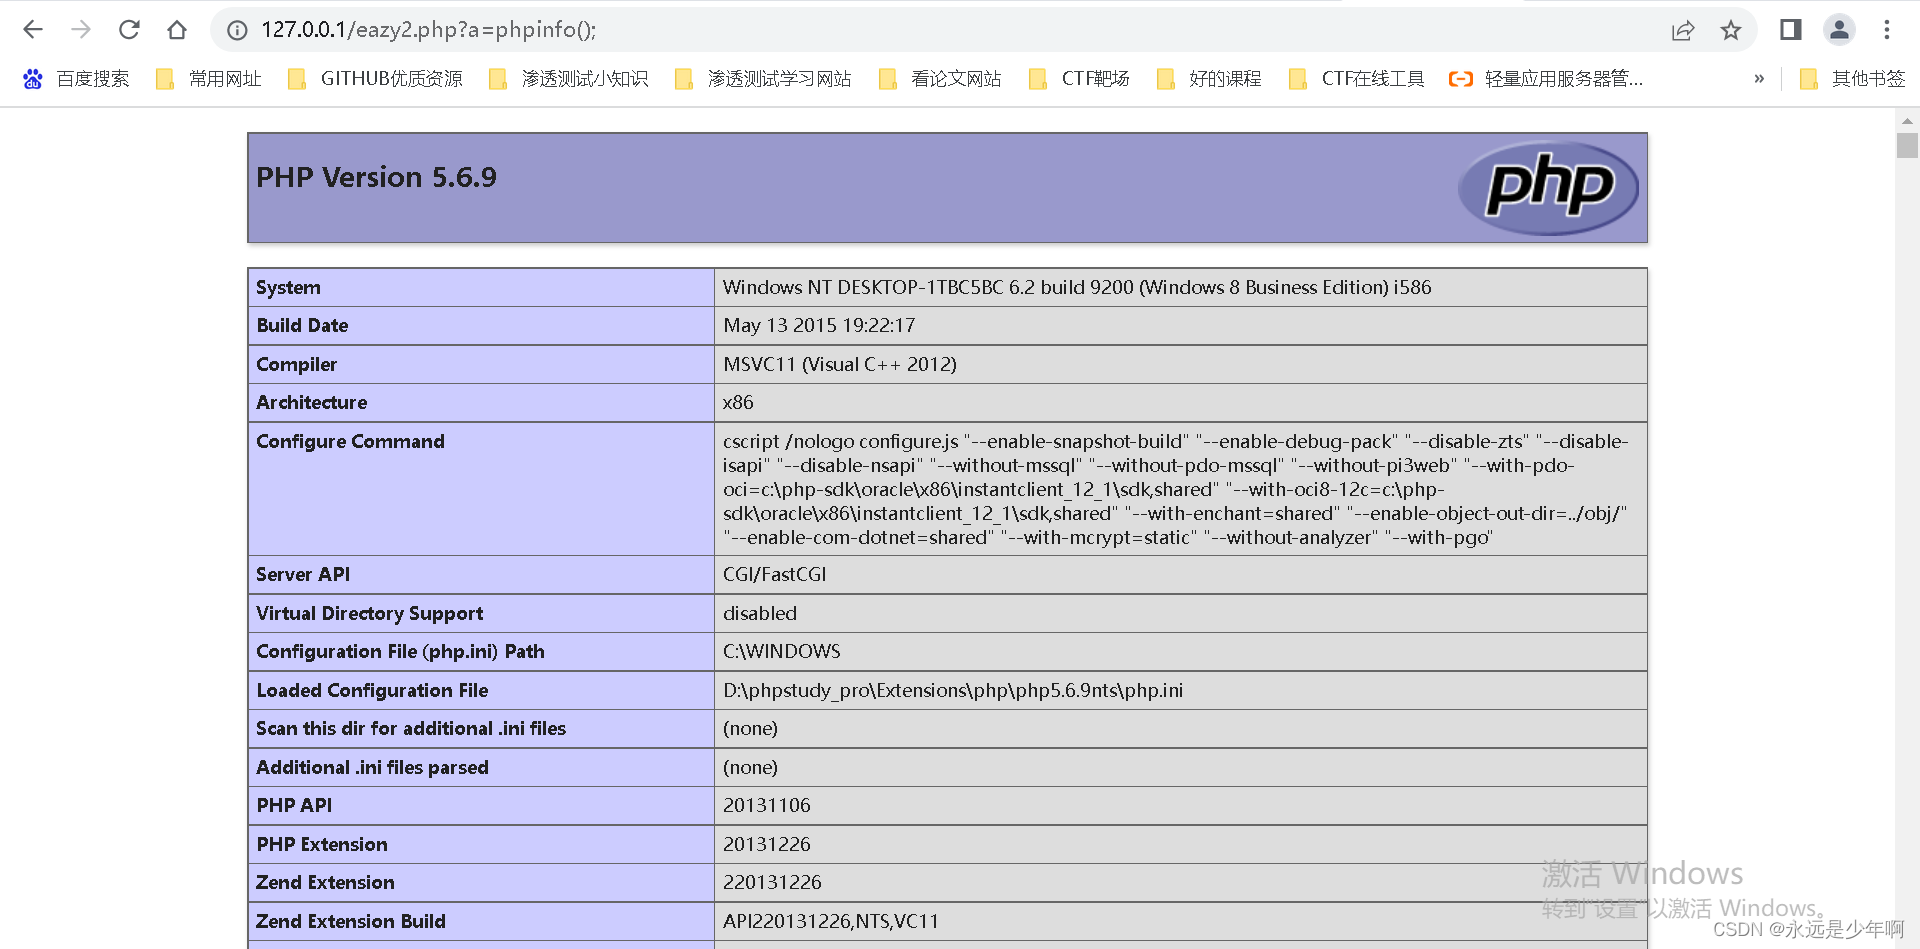This screenshot has height=949, width=1920.
Task: Select the Additional .ini files parsed label
Action: pos(372,768)
